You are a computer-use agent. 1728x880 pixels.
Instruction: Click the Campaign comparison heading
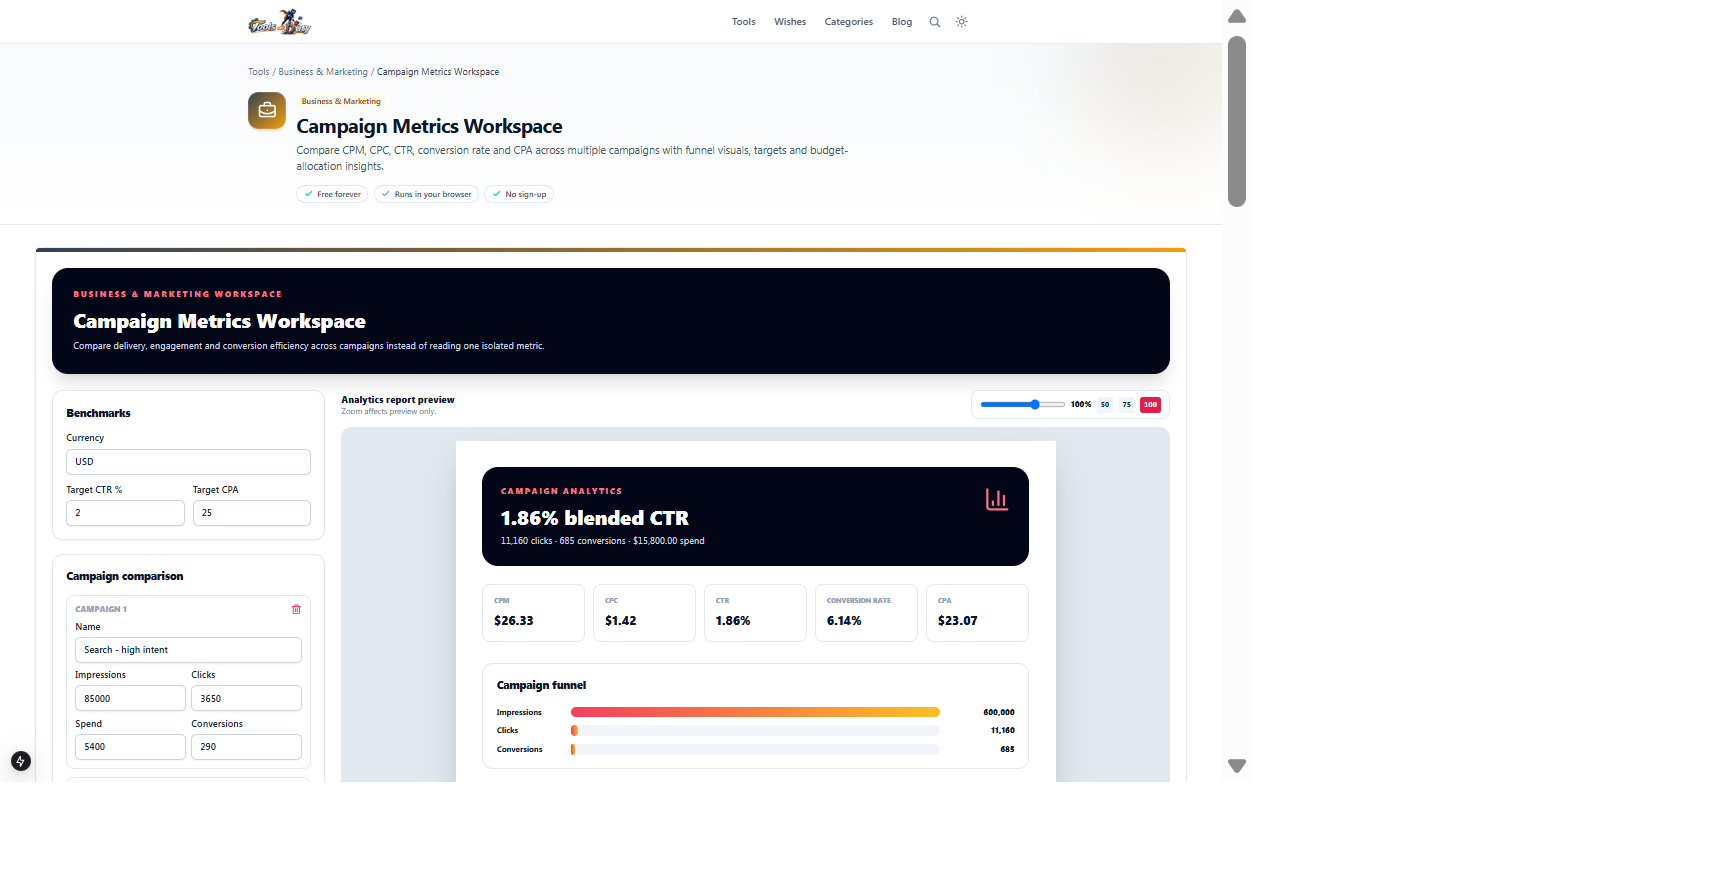tap(125, 576)
